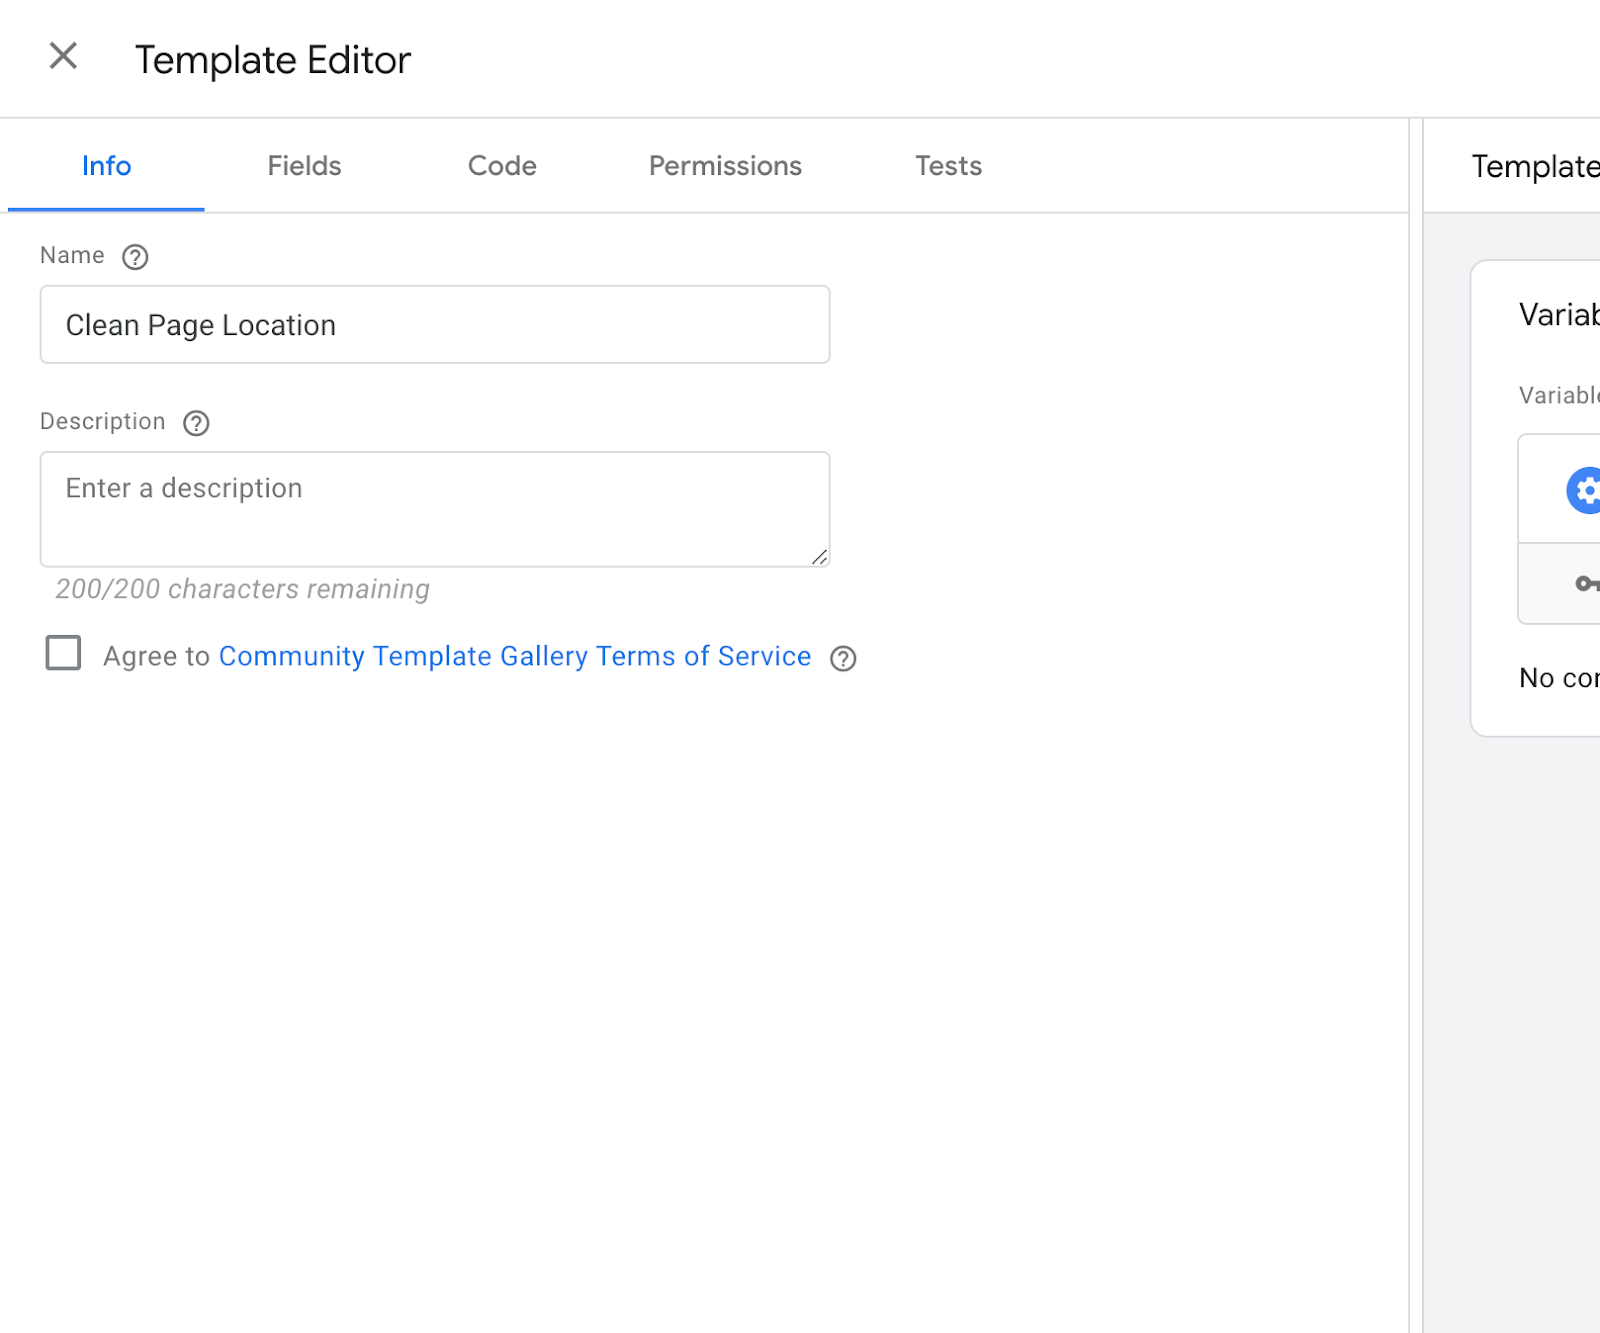Open Community Template Gallery Terms of Service link
This screenshot has width=1600, height=1333.
click(x=515, y=656)
